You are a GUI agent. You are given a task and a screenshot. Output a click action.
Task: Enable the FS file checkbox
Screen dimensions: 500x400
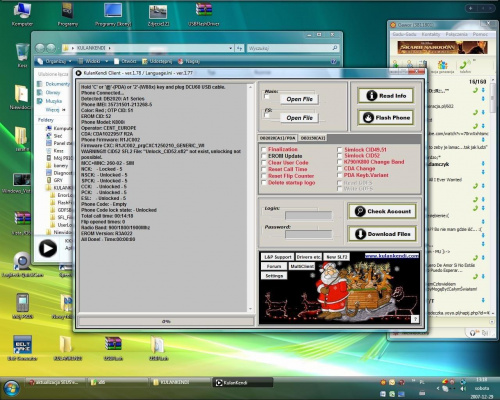point(266,115)
